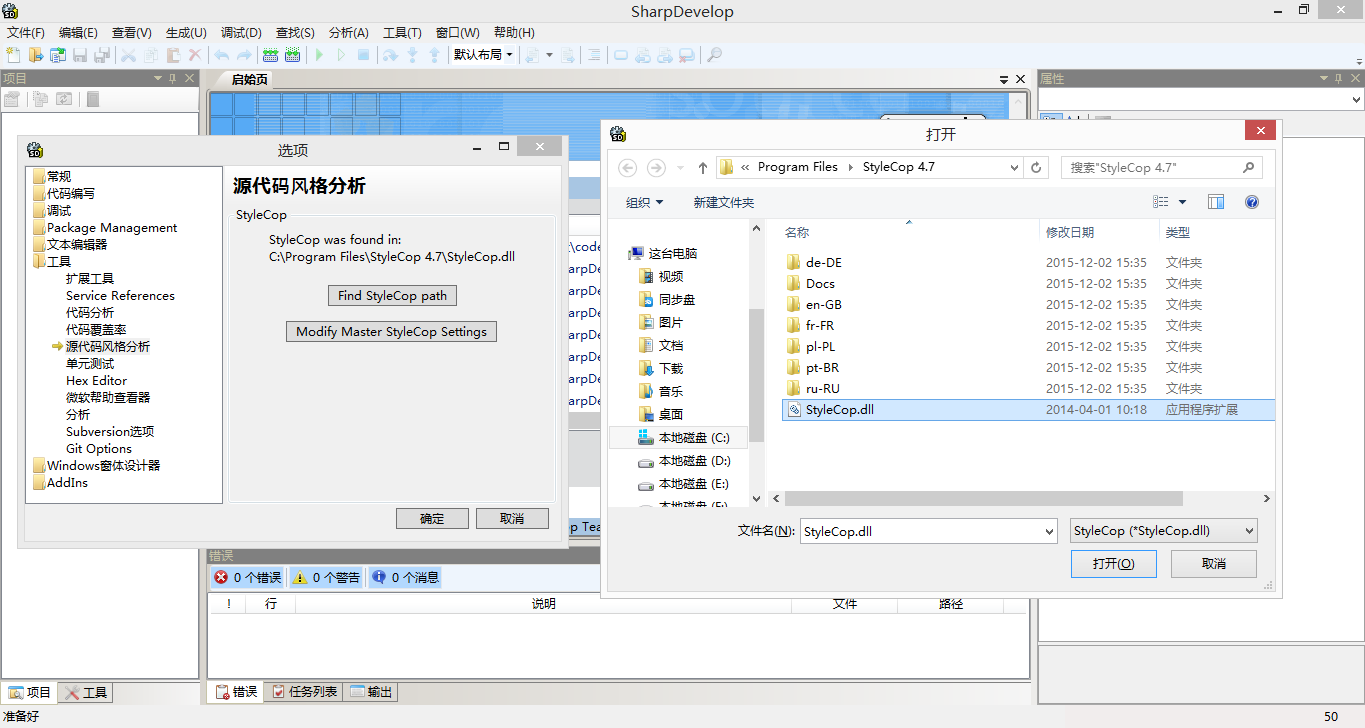This screenshot has width=1365, height=728.
Task: Click the Open File toolbar icon
Action: click(x=36, y=55)
